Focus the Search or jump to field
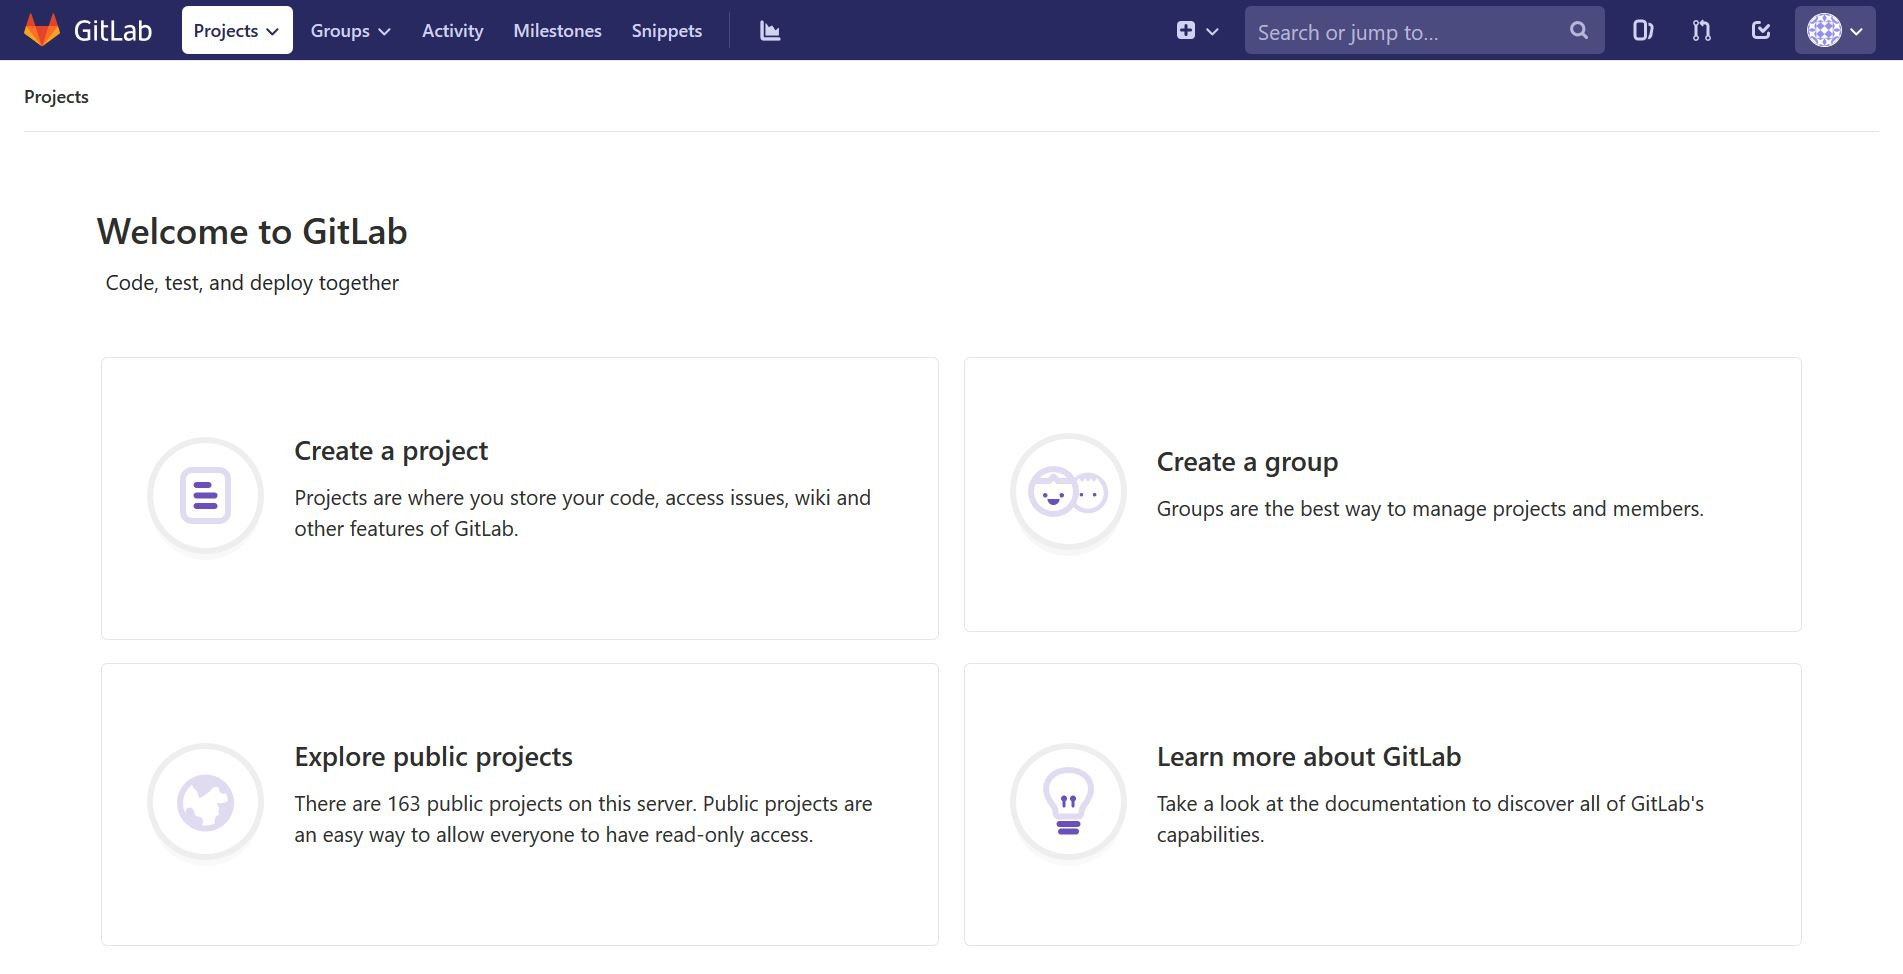The height and width of the screenshot is (974, 1903). point(1405,32)
